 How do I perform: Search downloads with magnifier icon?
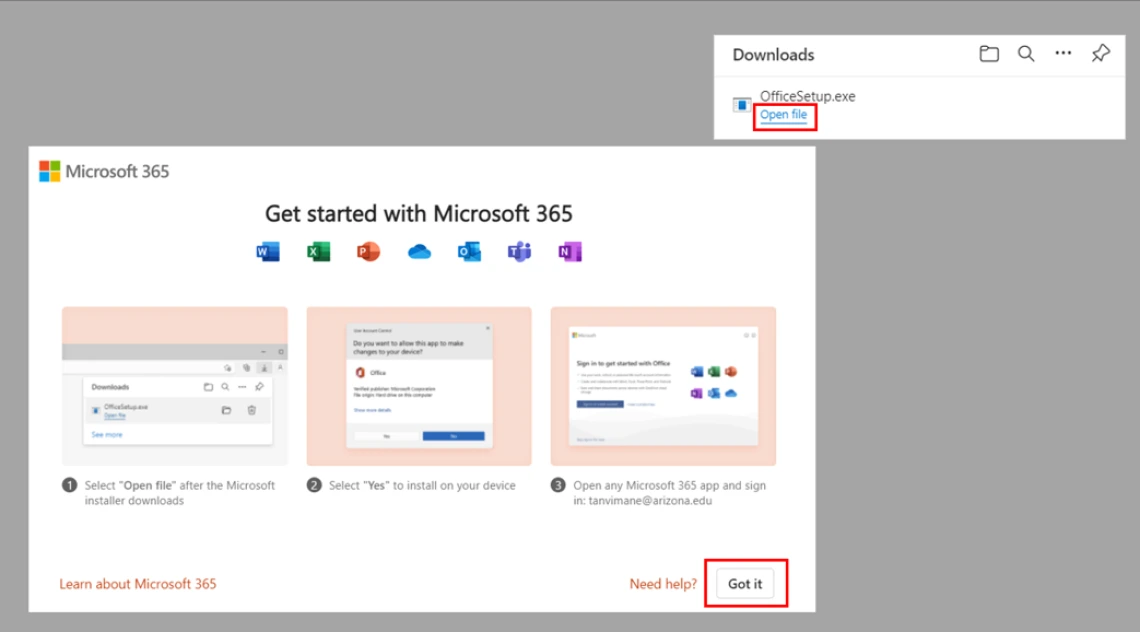[x=1026, y=54]
